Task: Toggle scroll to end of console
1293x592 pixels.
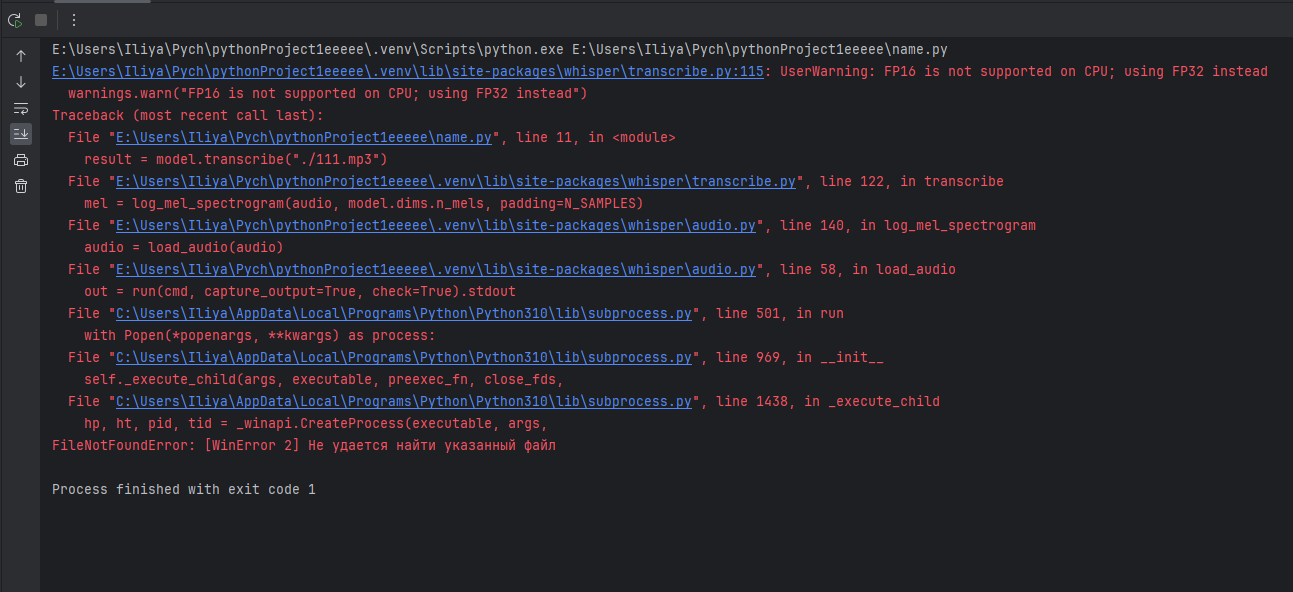Action: [x=21, y=134]
